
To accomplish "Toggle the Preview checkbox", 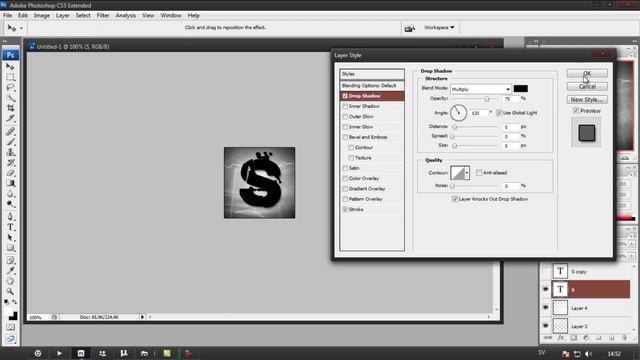I will [x=576, y=111].
